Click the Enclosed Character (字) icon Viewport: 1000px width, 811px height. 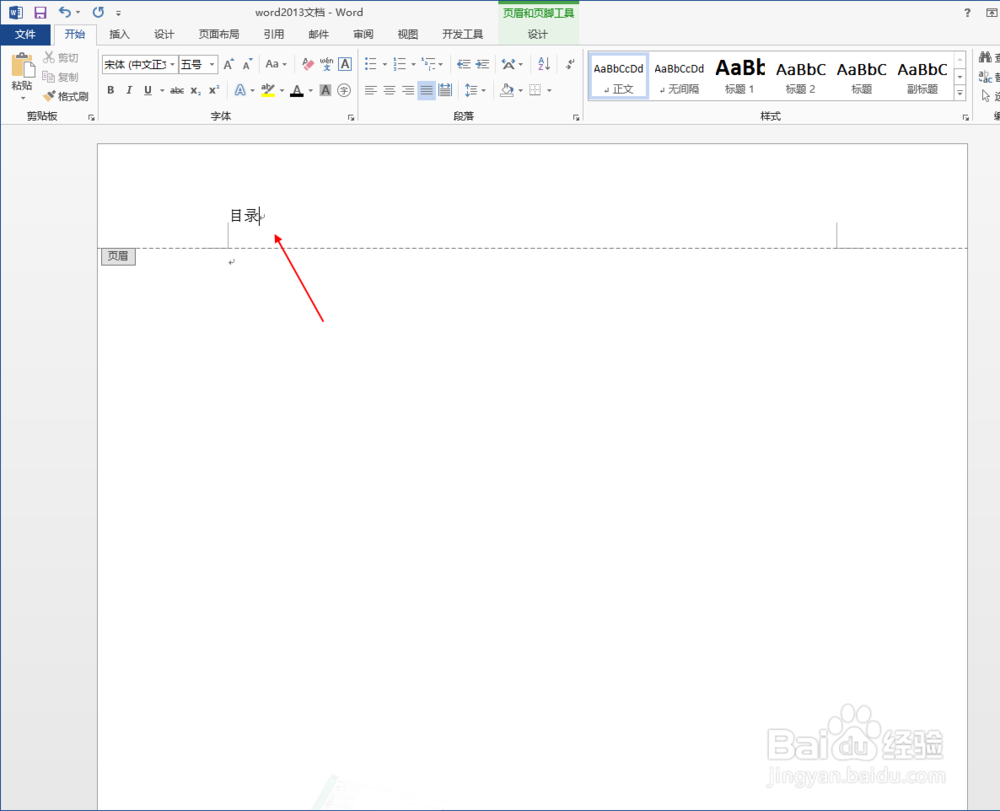(x=344, y=91)
